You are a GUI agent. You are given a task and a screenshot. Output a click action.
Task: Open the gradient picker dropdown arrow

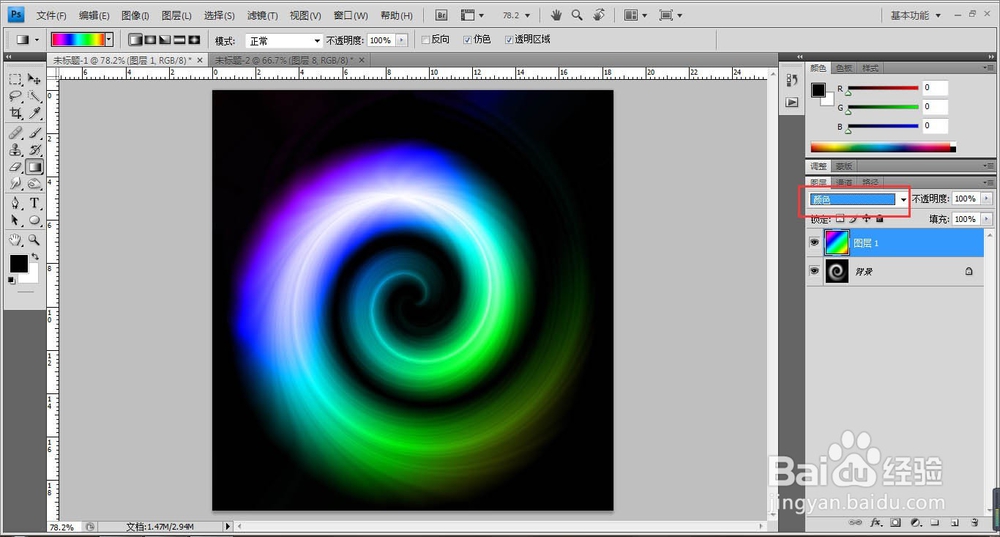[x=110, y=40]
